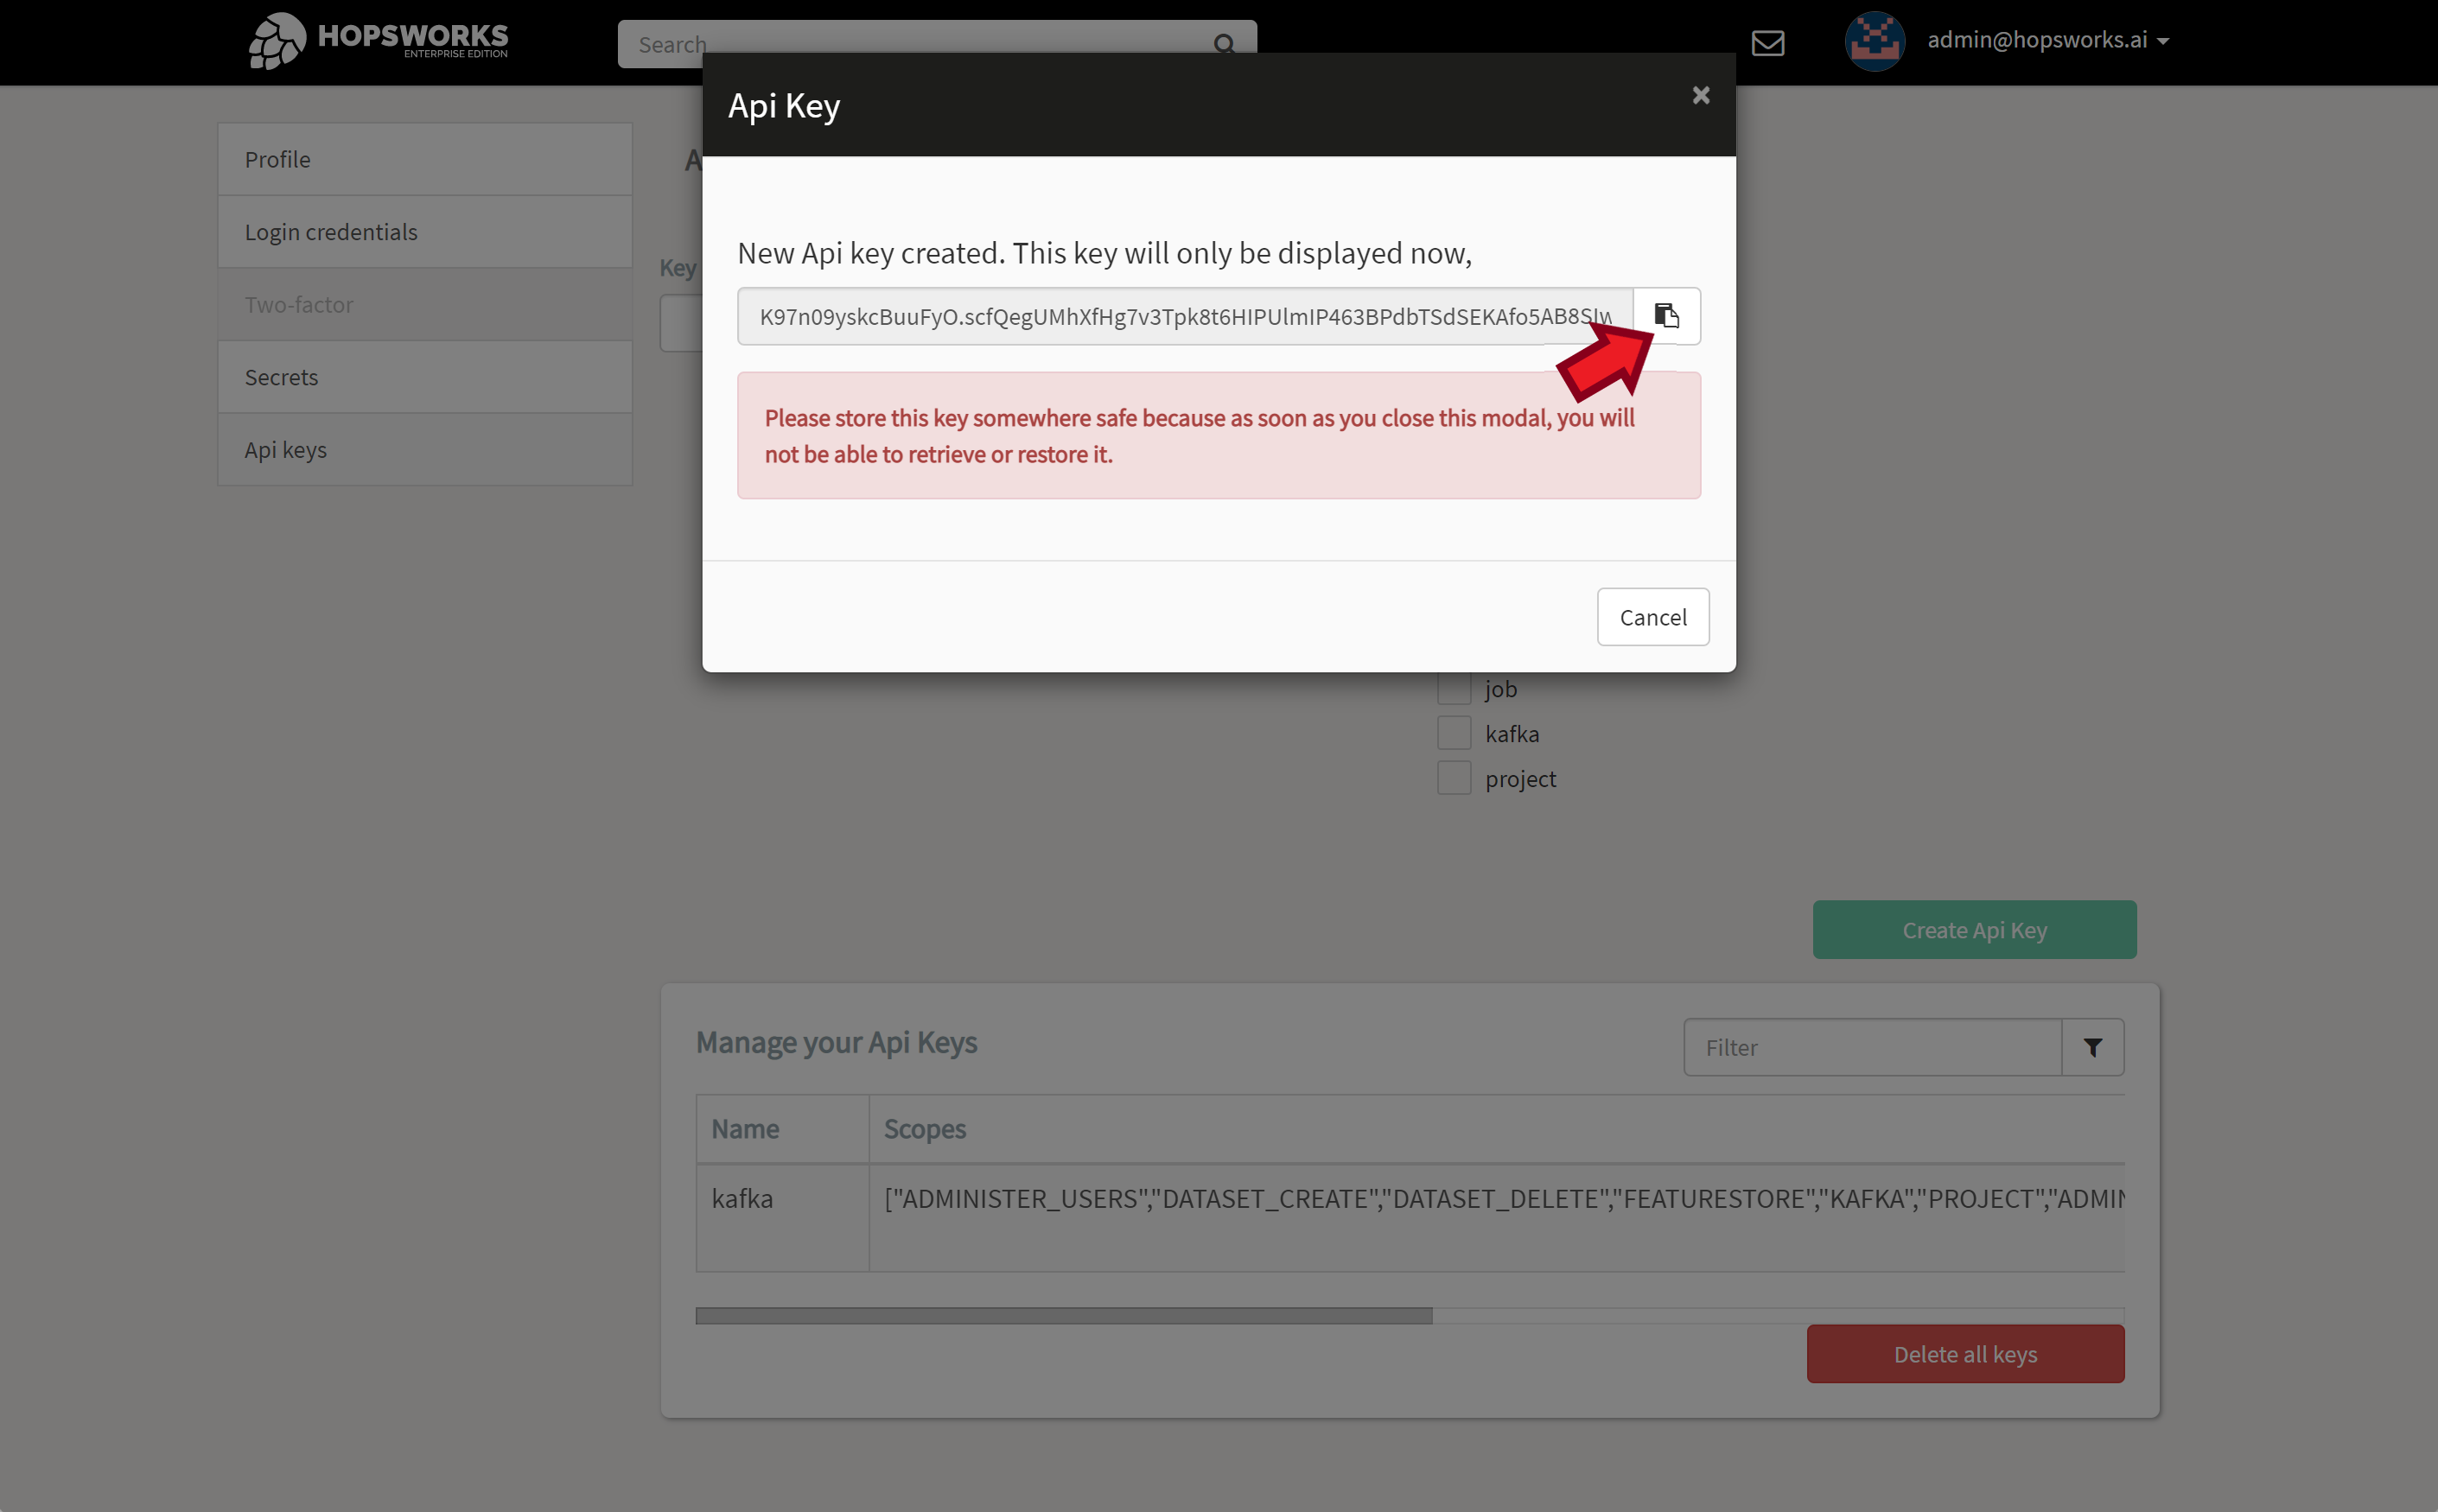Click the Delete all keys button
2438x1512 pixels.
point(1964,1353)
